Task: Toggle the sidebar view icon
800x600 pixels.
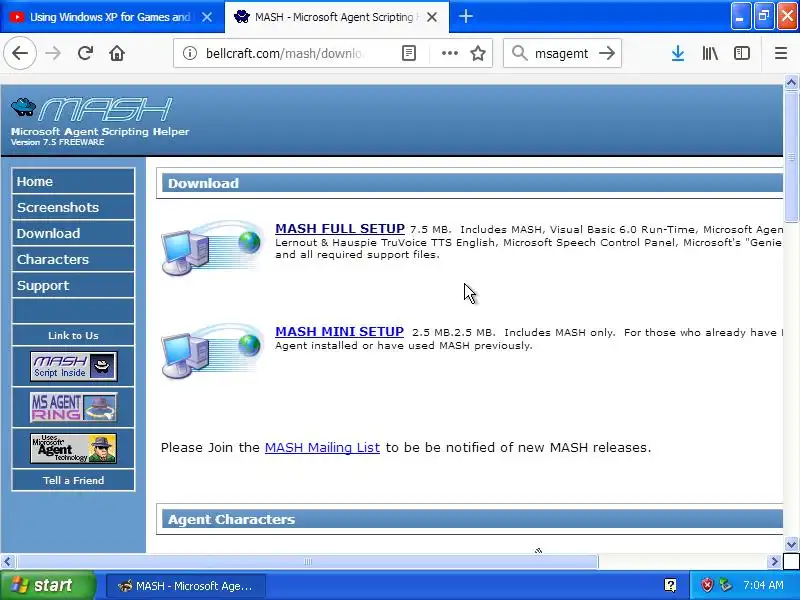Action: [x=741, y=53]
